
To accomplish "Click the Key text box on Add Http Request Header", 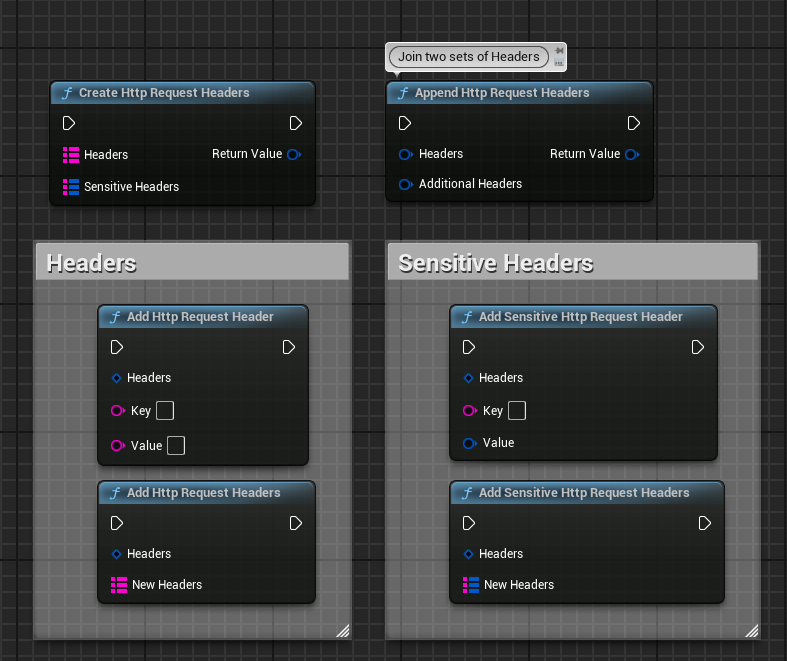I will click(165, 411).
